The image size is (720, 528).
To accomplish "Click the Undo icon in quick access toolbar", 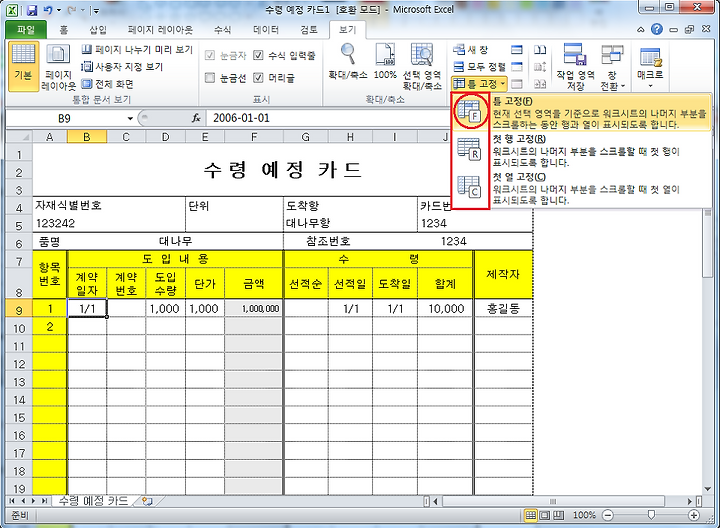I will 47,10.
